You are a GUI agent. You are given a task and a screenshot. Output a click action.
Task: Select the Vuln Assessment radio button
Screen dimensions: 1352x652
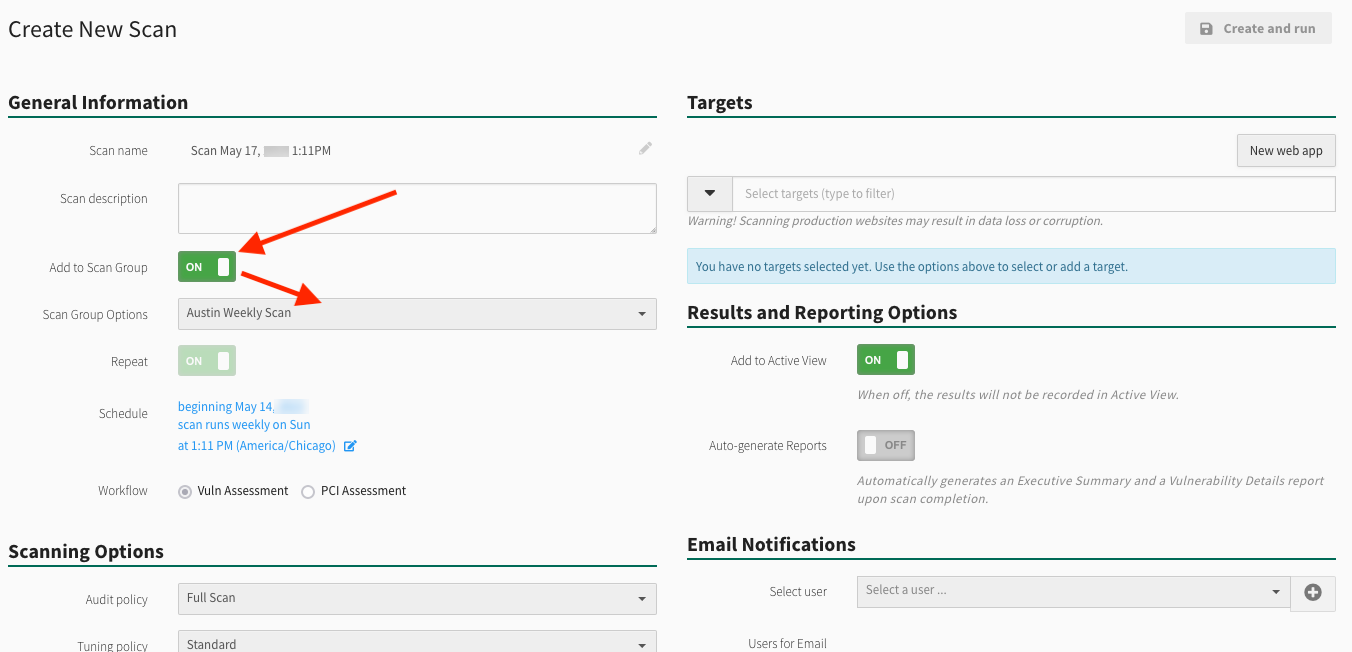click(185, 491)
